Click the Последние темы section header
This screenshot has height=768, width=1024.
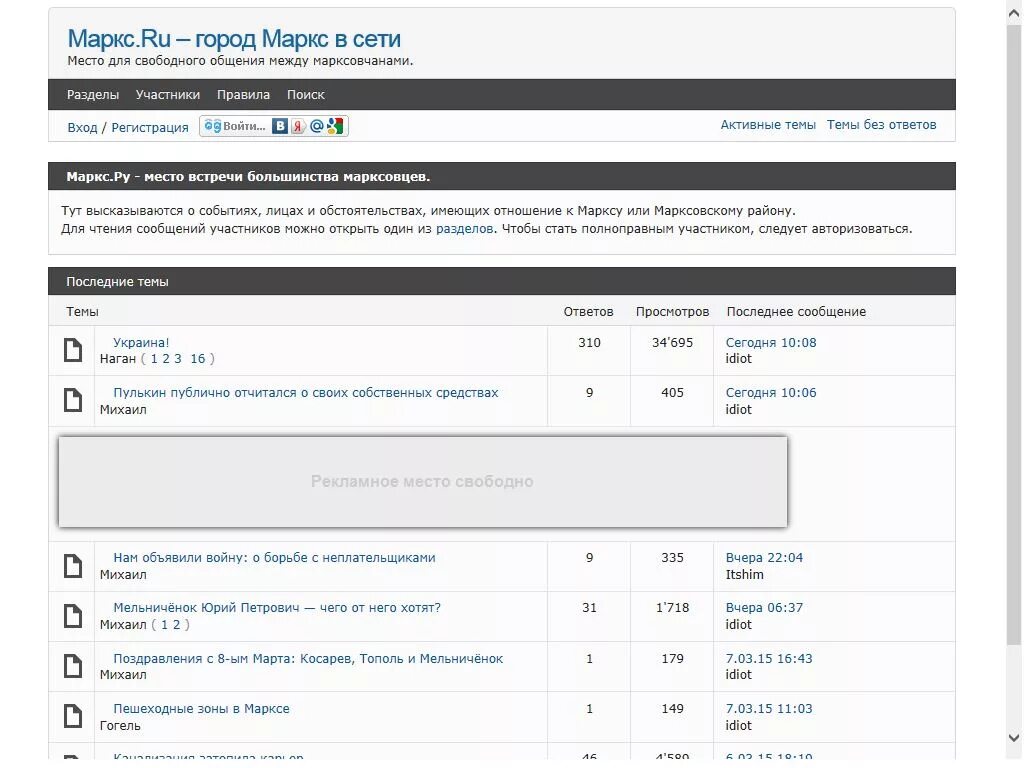click(502, 281)
